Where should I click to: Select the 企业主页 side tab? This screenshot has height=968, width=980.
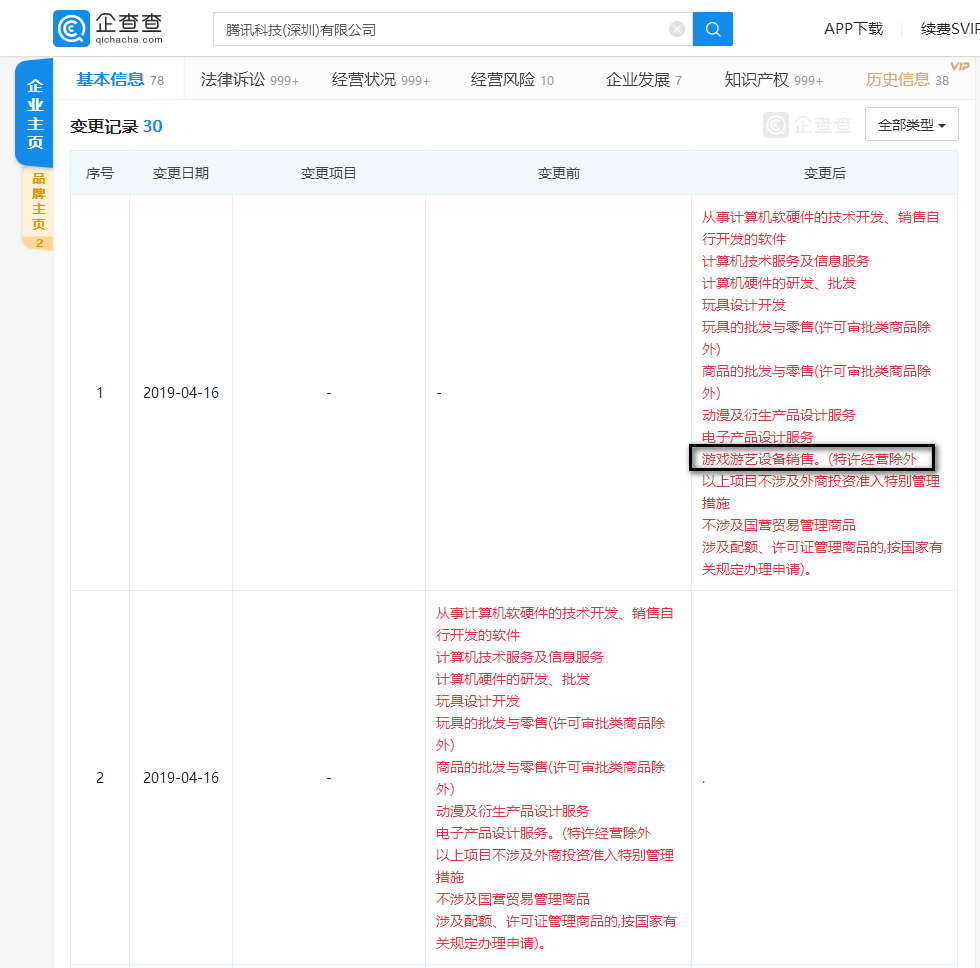34,114
